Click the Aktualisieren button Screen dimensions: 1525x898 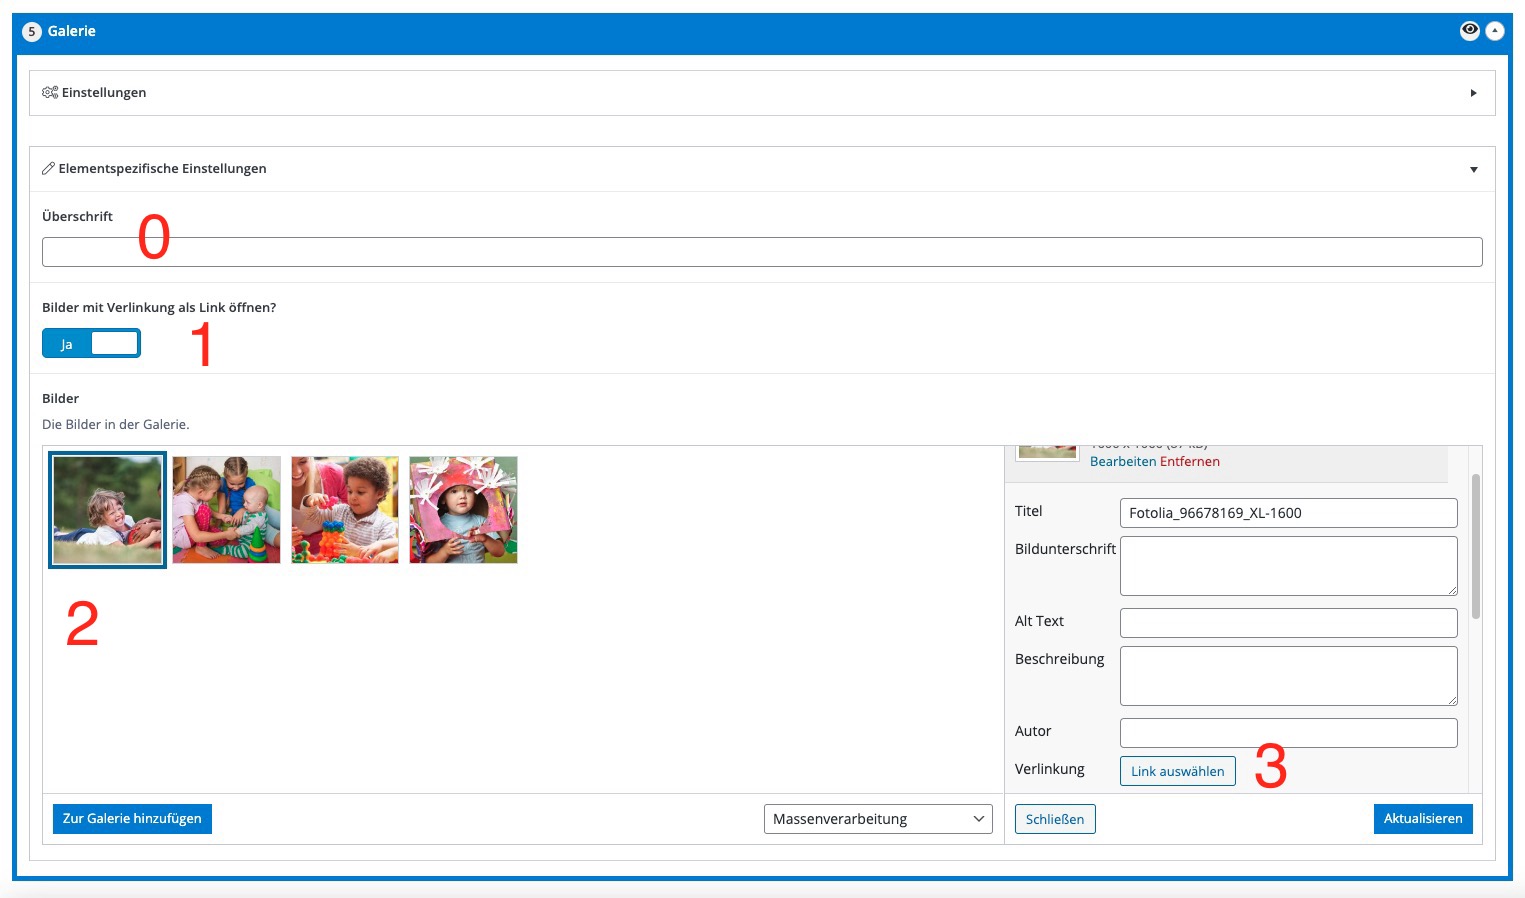pos(1422,818)
